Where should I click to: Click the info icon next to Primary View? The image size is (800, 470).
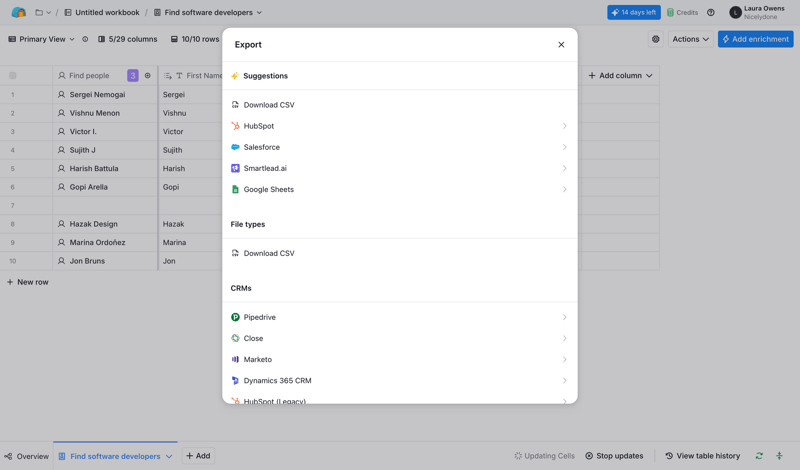85,39
